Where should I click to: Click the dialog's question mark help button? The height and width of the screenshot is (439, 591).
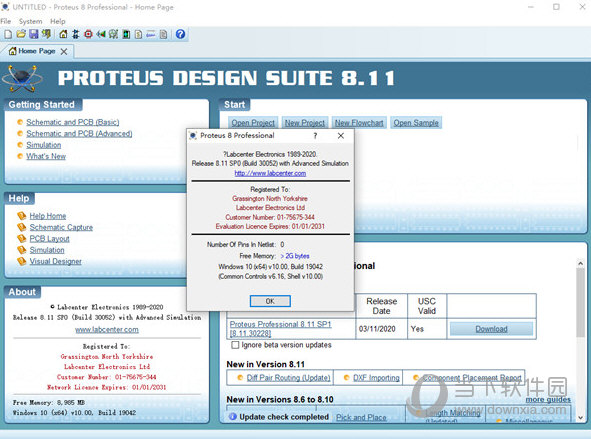[315, 136]
